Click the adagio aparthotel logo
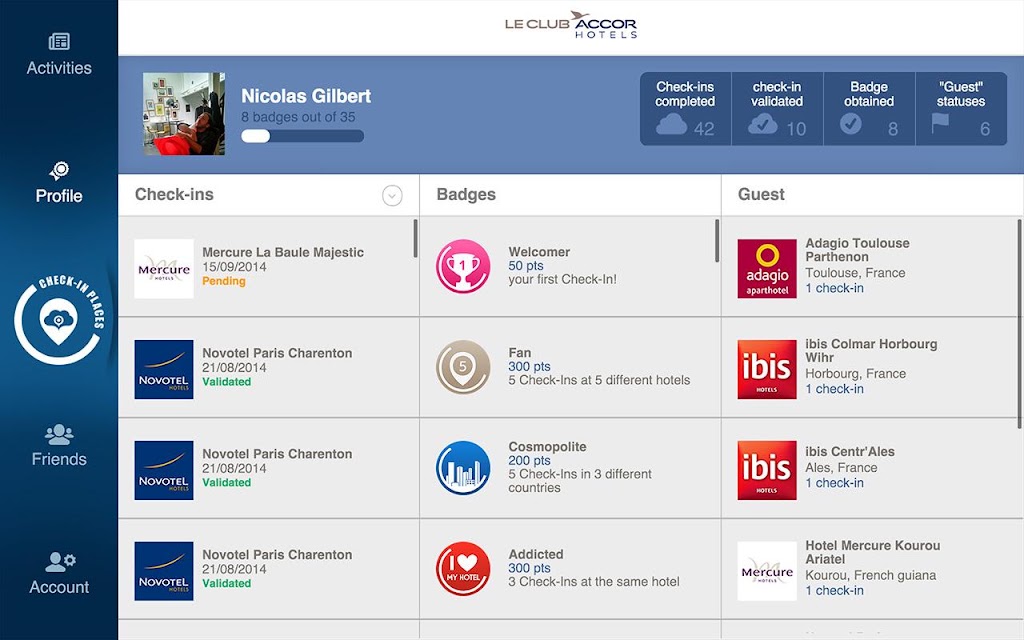 coord(767,268)
